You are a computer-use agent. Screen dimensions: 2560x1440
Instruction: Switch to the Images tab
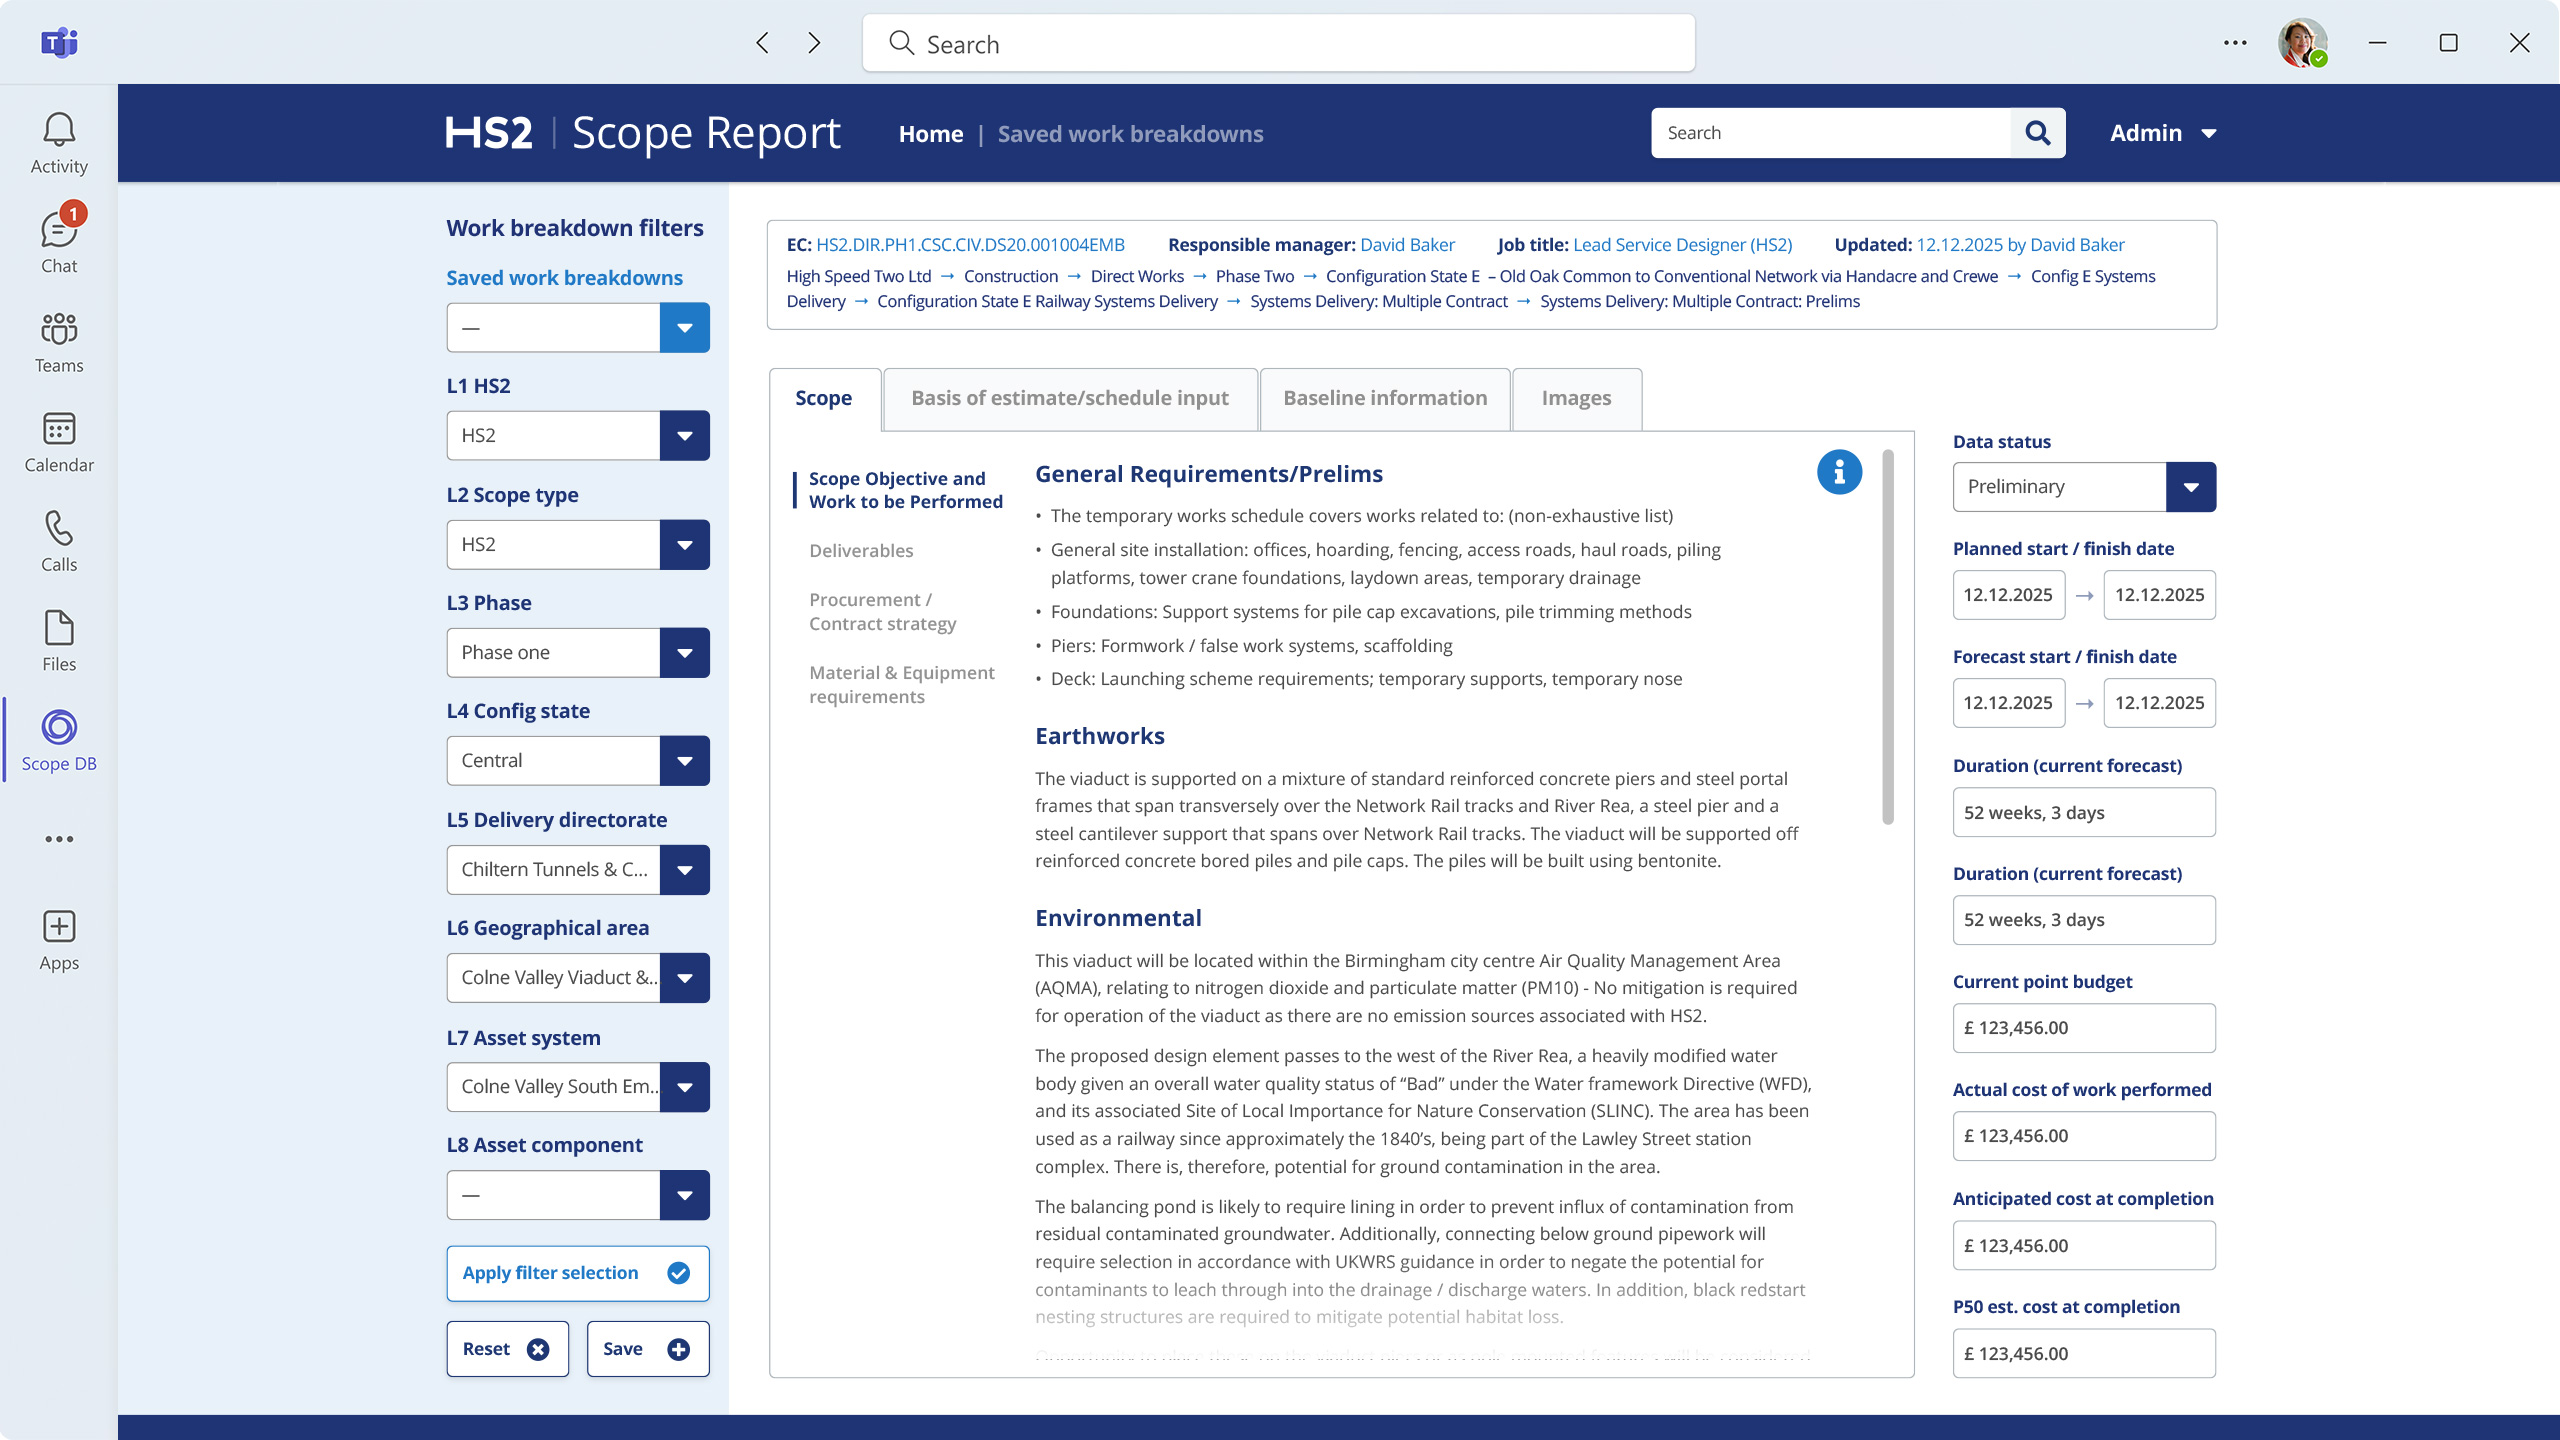[x=1576, y=398]
